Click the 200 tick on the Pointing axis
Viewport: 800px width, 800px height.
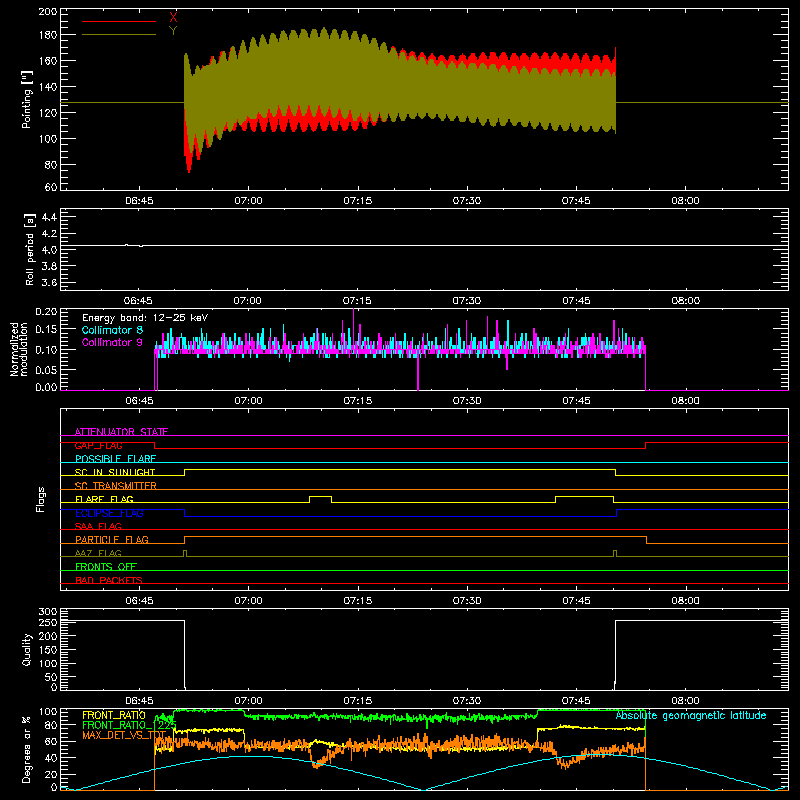pyautogui.click(x=48, y=12)
